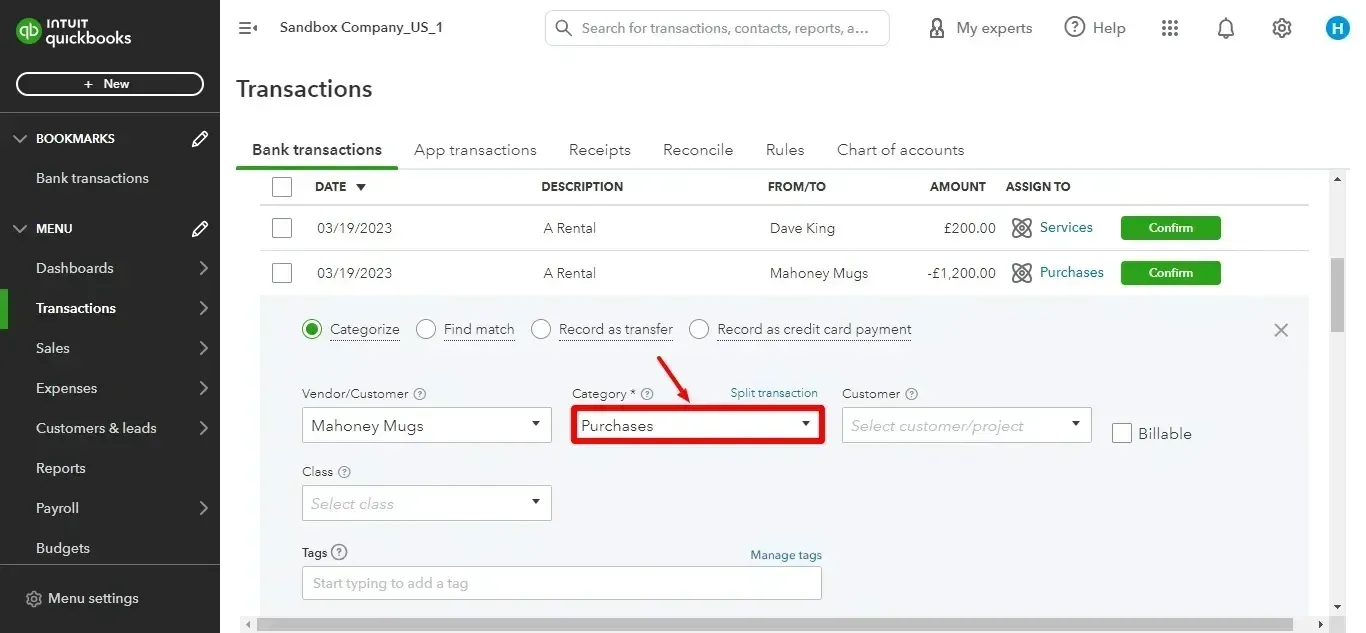Open the notifications bell

[1226, 28]
